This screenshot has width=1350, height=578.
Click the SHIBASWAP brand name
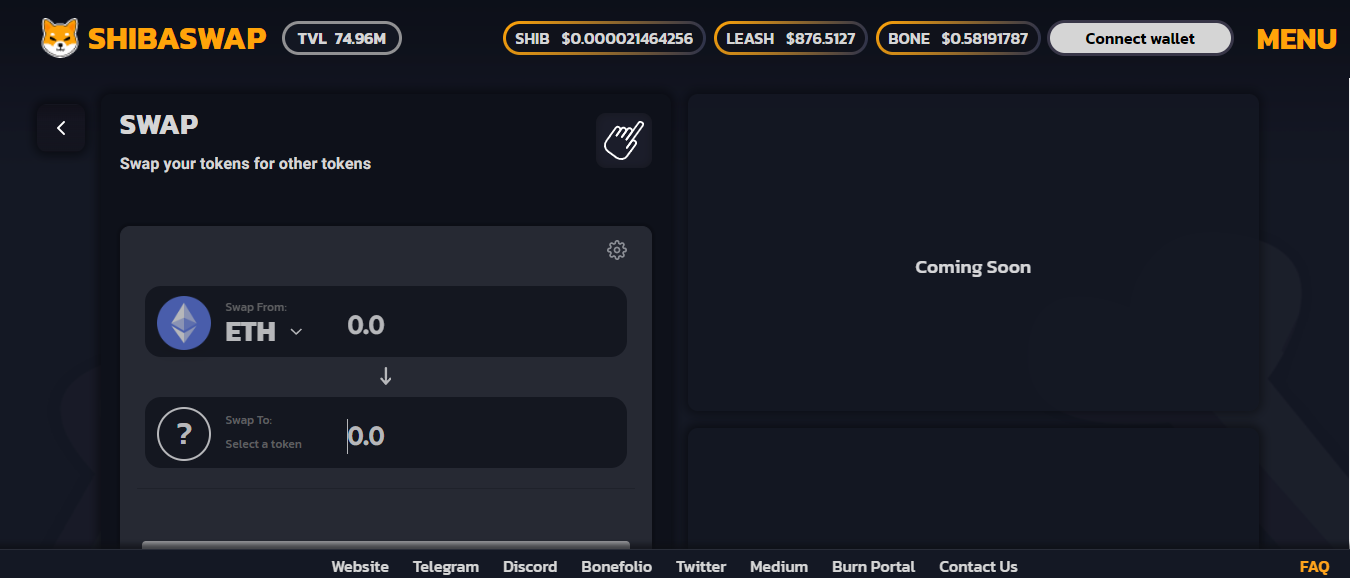pyautogui.click(x=177, y=39)
